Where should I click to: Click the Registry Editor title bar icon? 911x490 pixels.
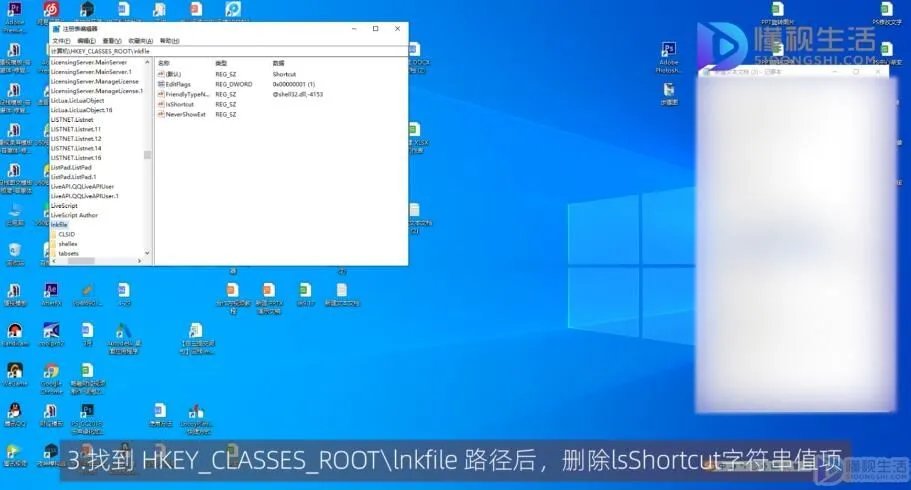click(56, 28)
